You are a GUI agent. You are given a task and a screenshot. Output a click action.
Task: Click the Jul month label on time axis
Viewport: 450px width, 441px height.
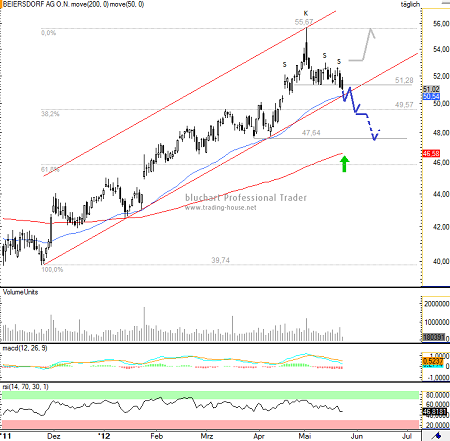(407, 436)
